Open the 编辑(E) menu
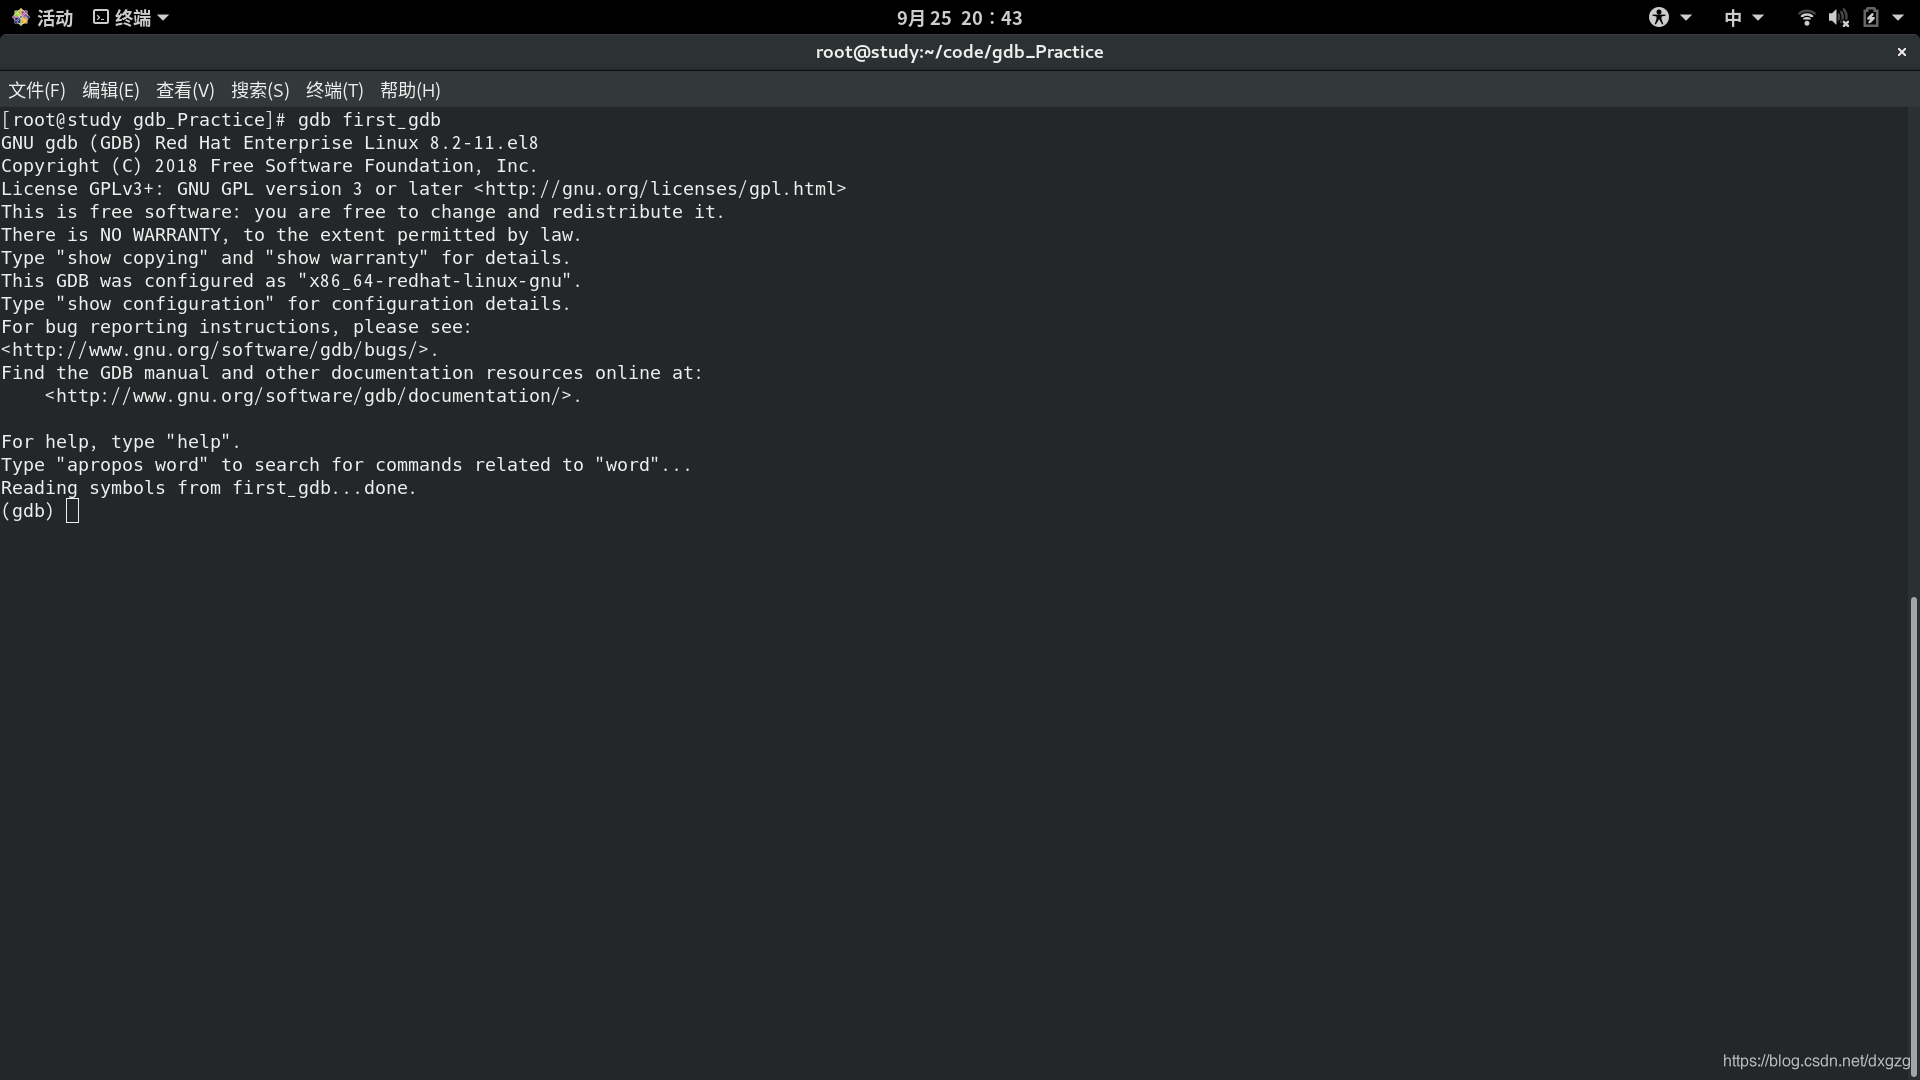1920x1080 pixels. coord(110,90)
